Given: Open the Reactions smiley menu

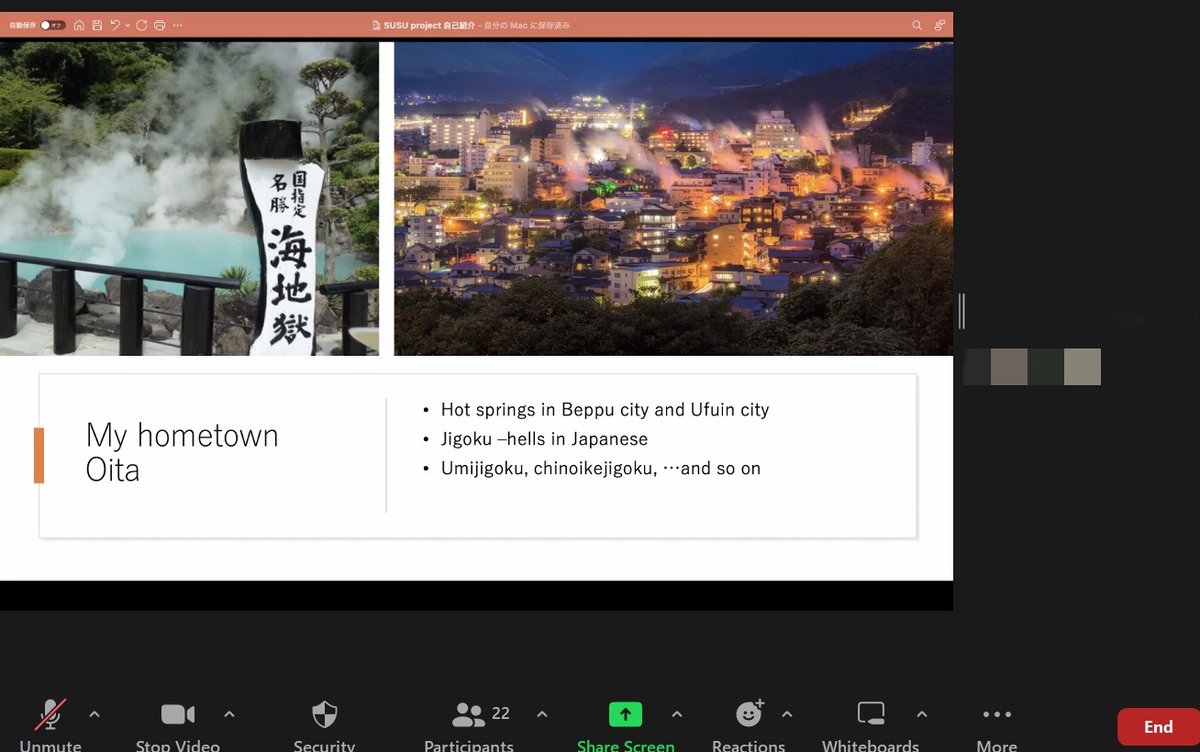Looking at the screenshot, I should click(x=749, y=713).
